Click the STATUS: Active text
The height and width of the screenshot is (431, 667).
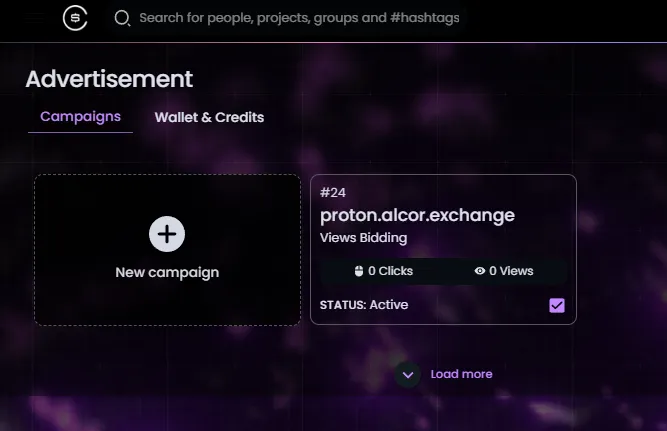364,305
